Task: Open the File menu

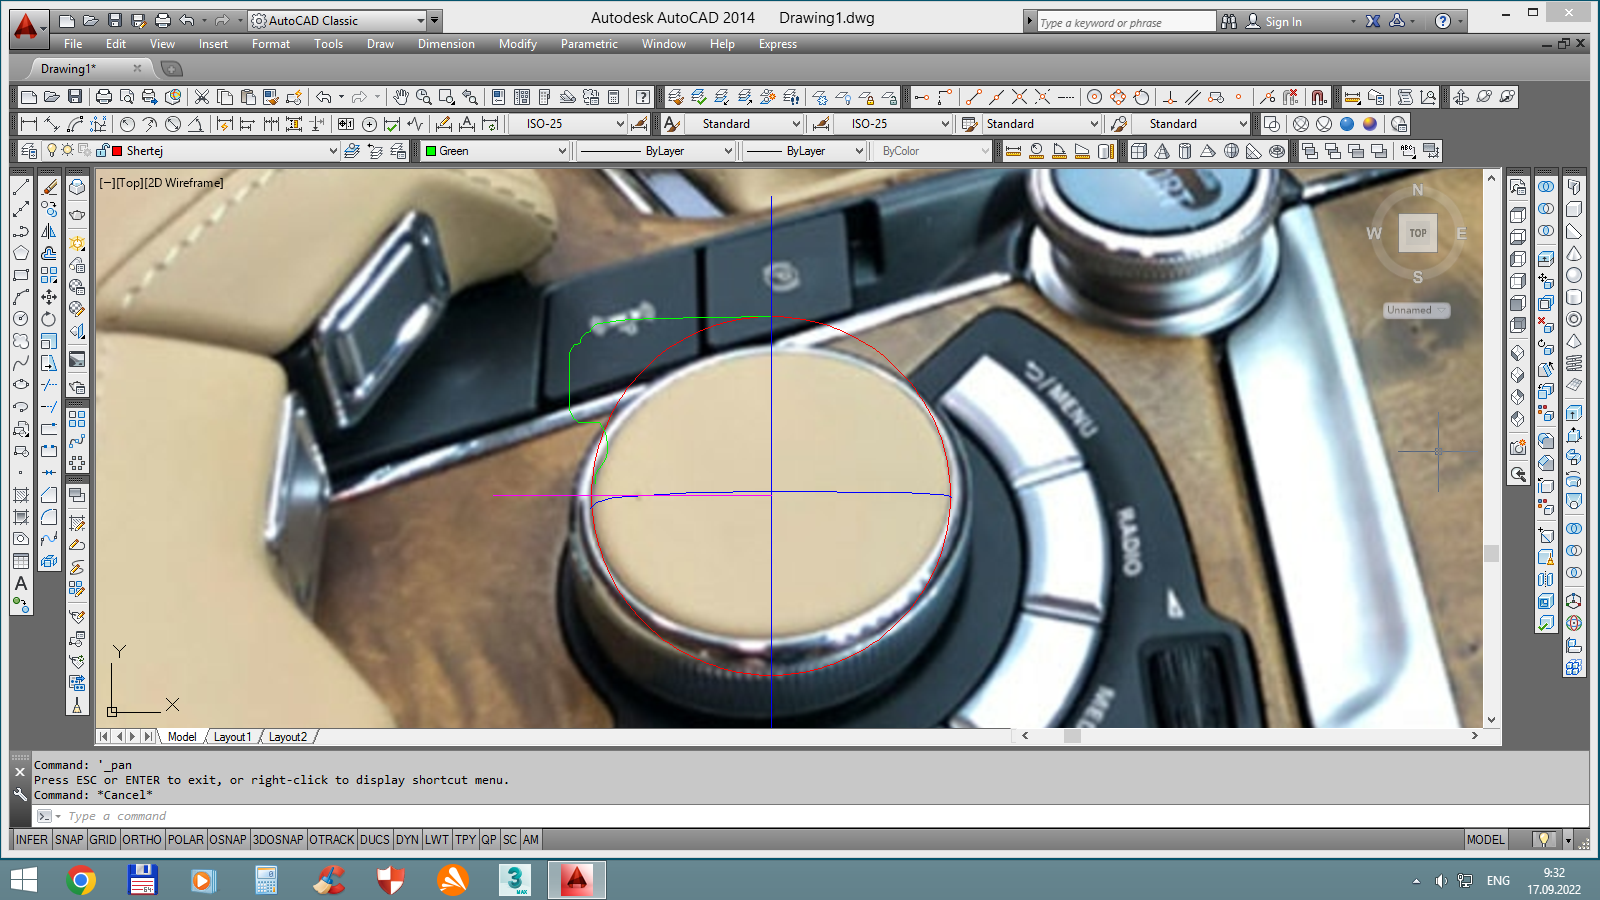Action: tap(73, 44)
